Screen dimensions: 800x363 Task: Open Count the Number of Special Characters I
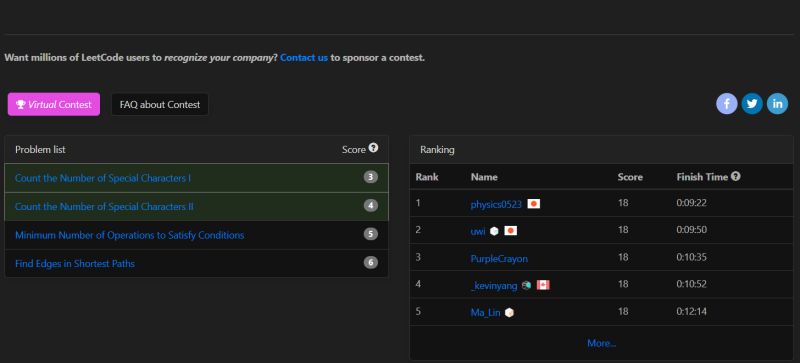(x=103, y=178)
